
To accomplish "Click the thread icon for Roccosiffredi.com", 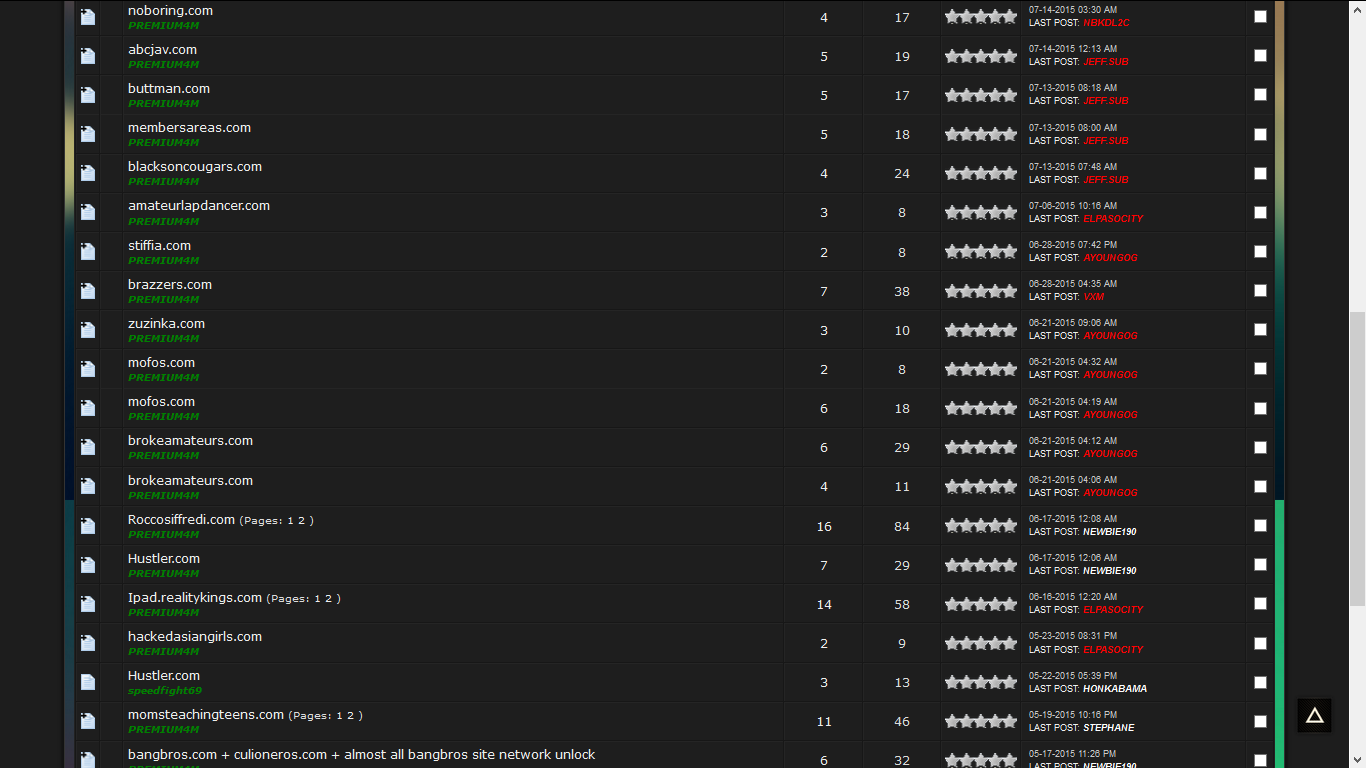I will pyautogui.click(x=88, y=526).
